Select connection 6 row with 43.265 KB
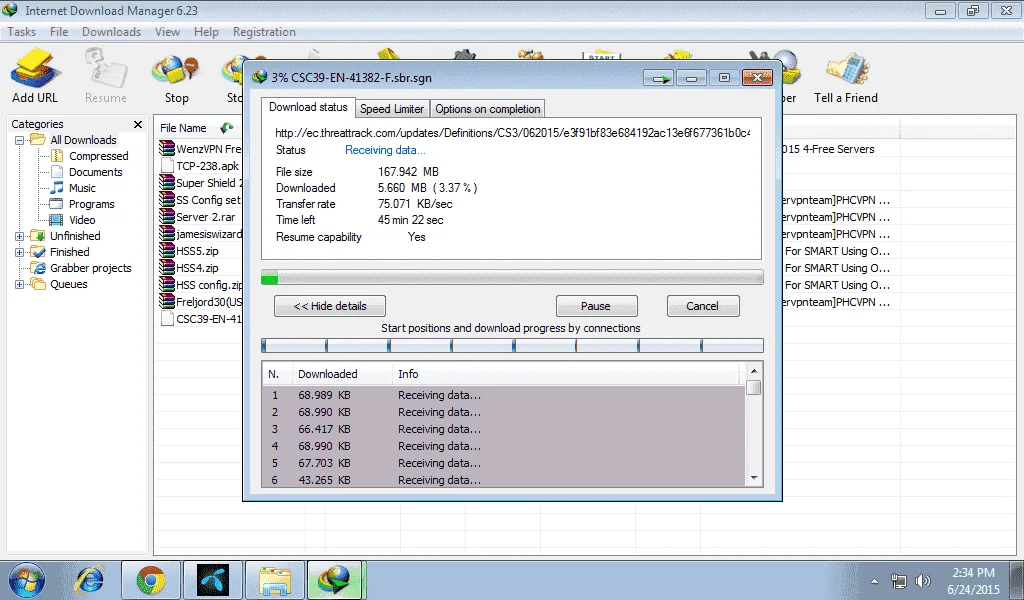The width and height of the screenshot is (1024, 600). click(x=504, y=480)
